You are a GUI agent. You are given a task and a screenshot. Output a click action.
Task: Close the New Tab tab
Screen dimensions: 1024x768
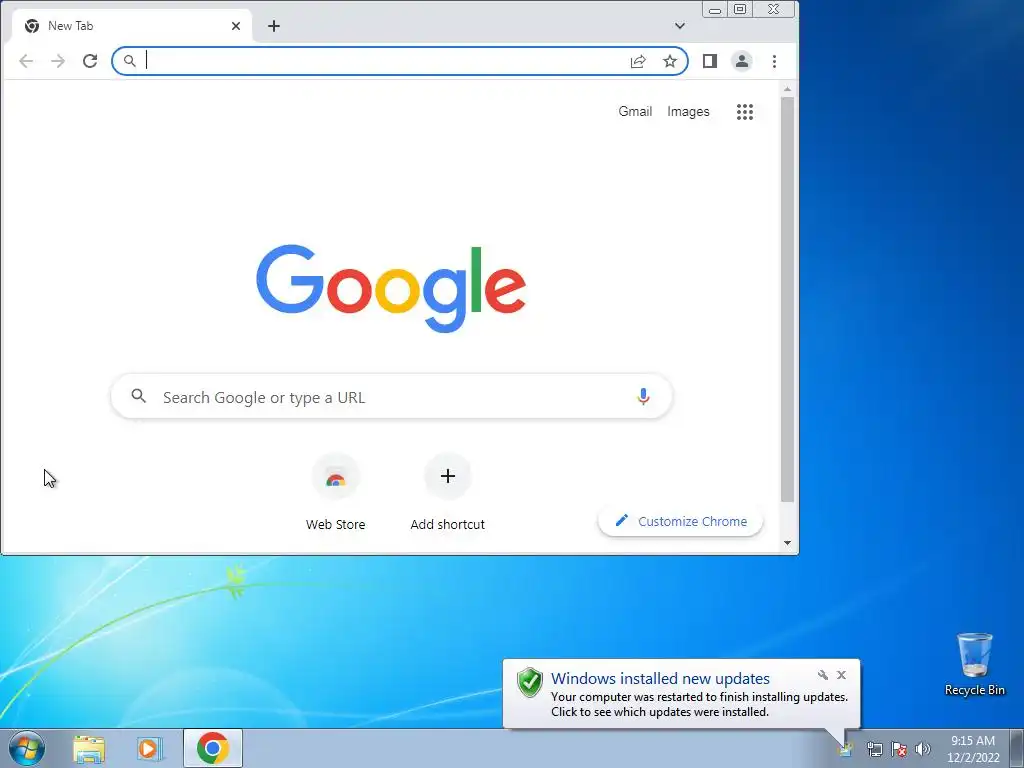tap(236, 26)
